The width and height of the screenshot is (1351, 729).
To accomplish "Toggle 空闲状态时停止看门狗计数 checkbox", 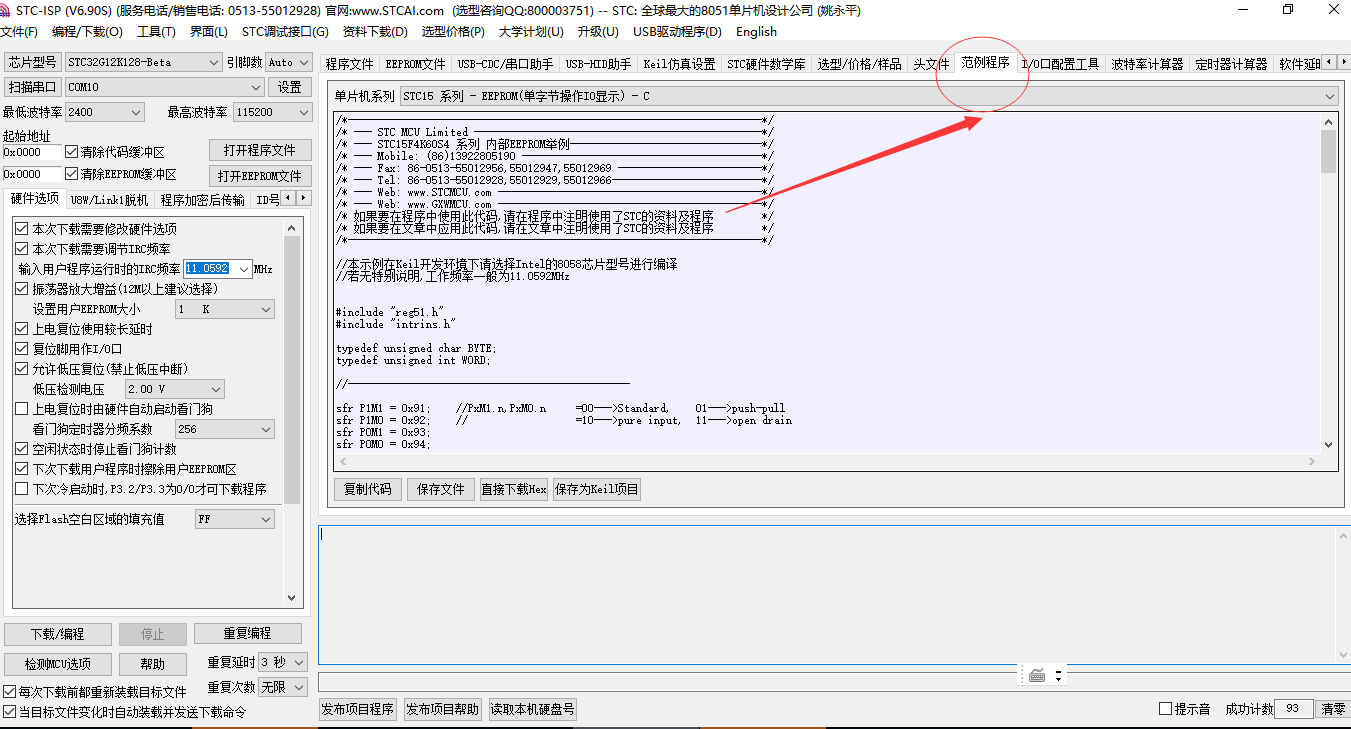I will click(x=22, y=449).
